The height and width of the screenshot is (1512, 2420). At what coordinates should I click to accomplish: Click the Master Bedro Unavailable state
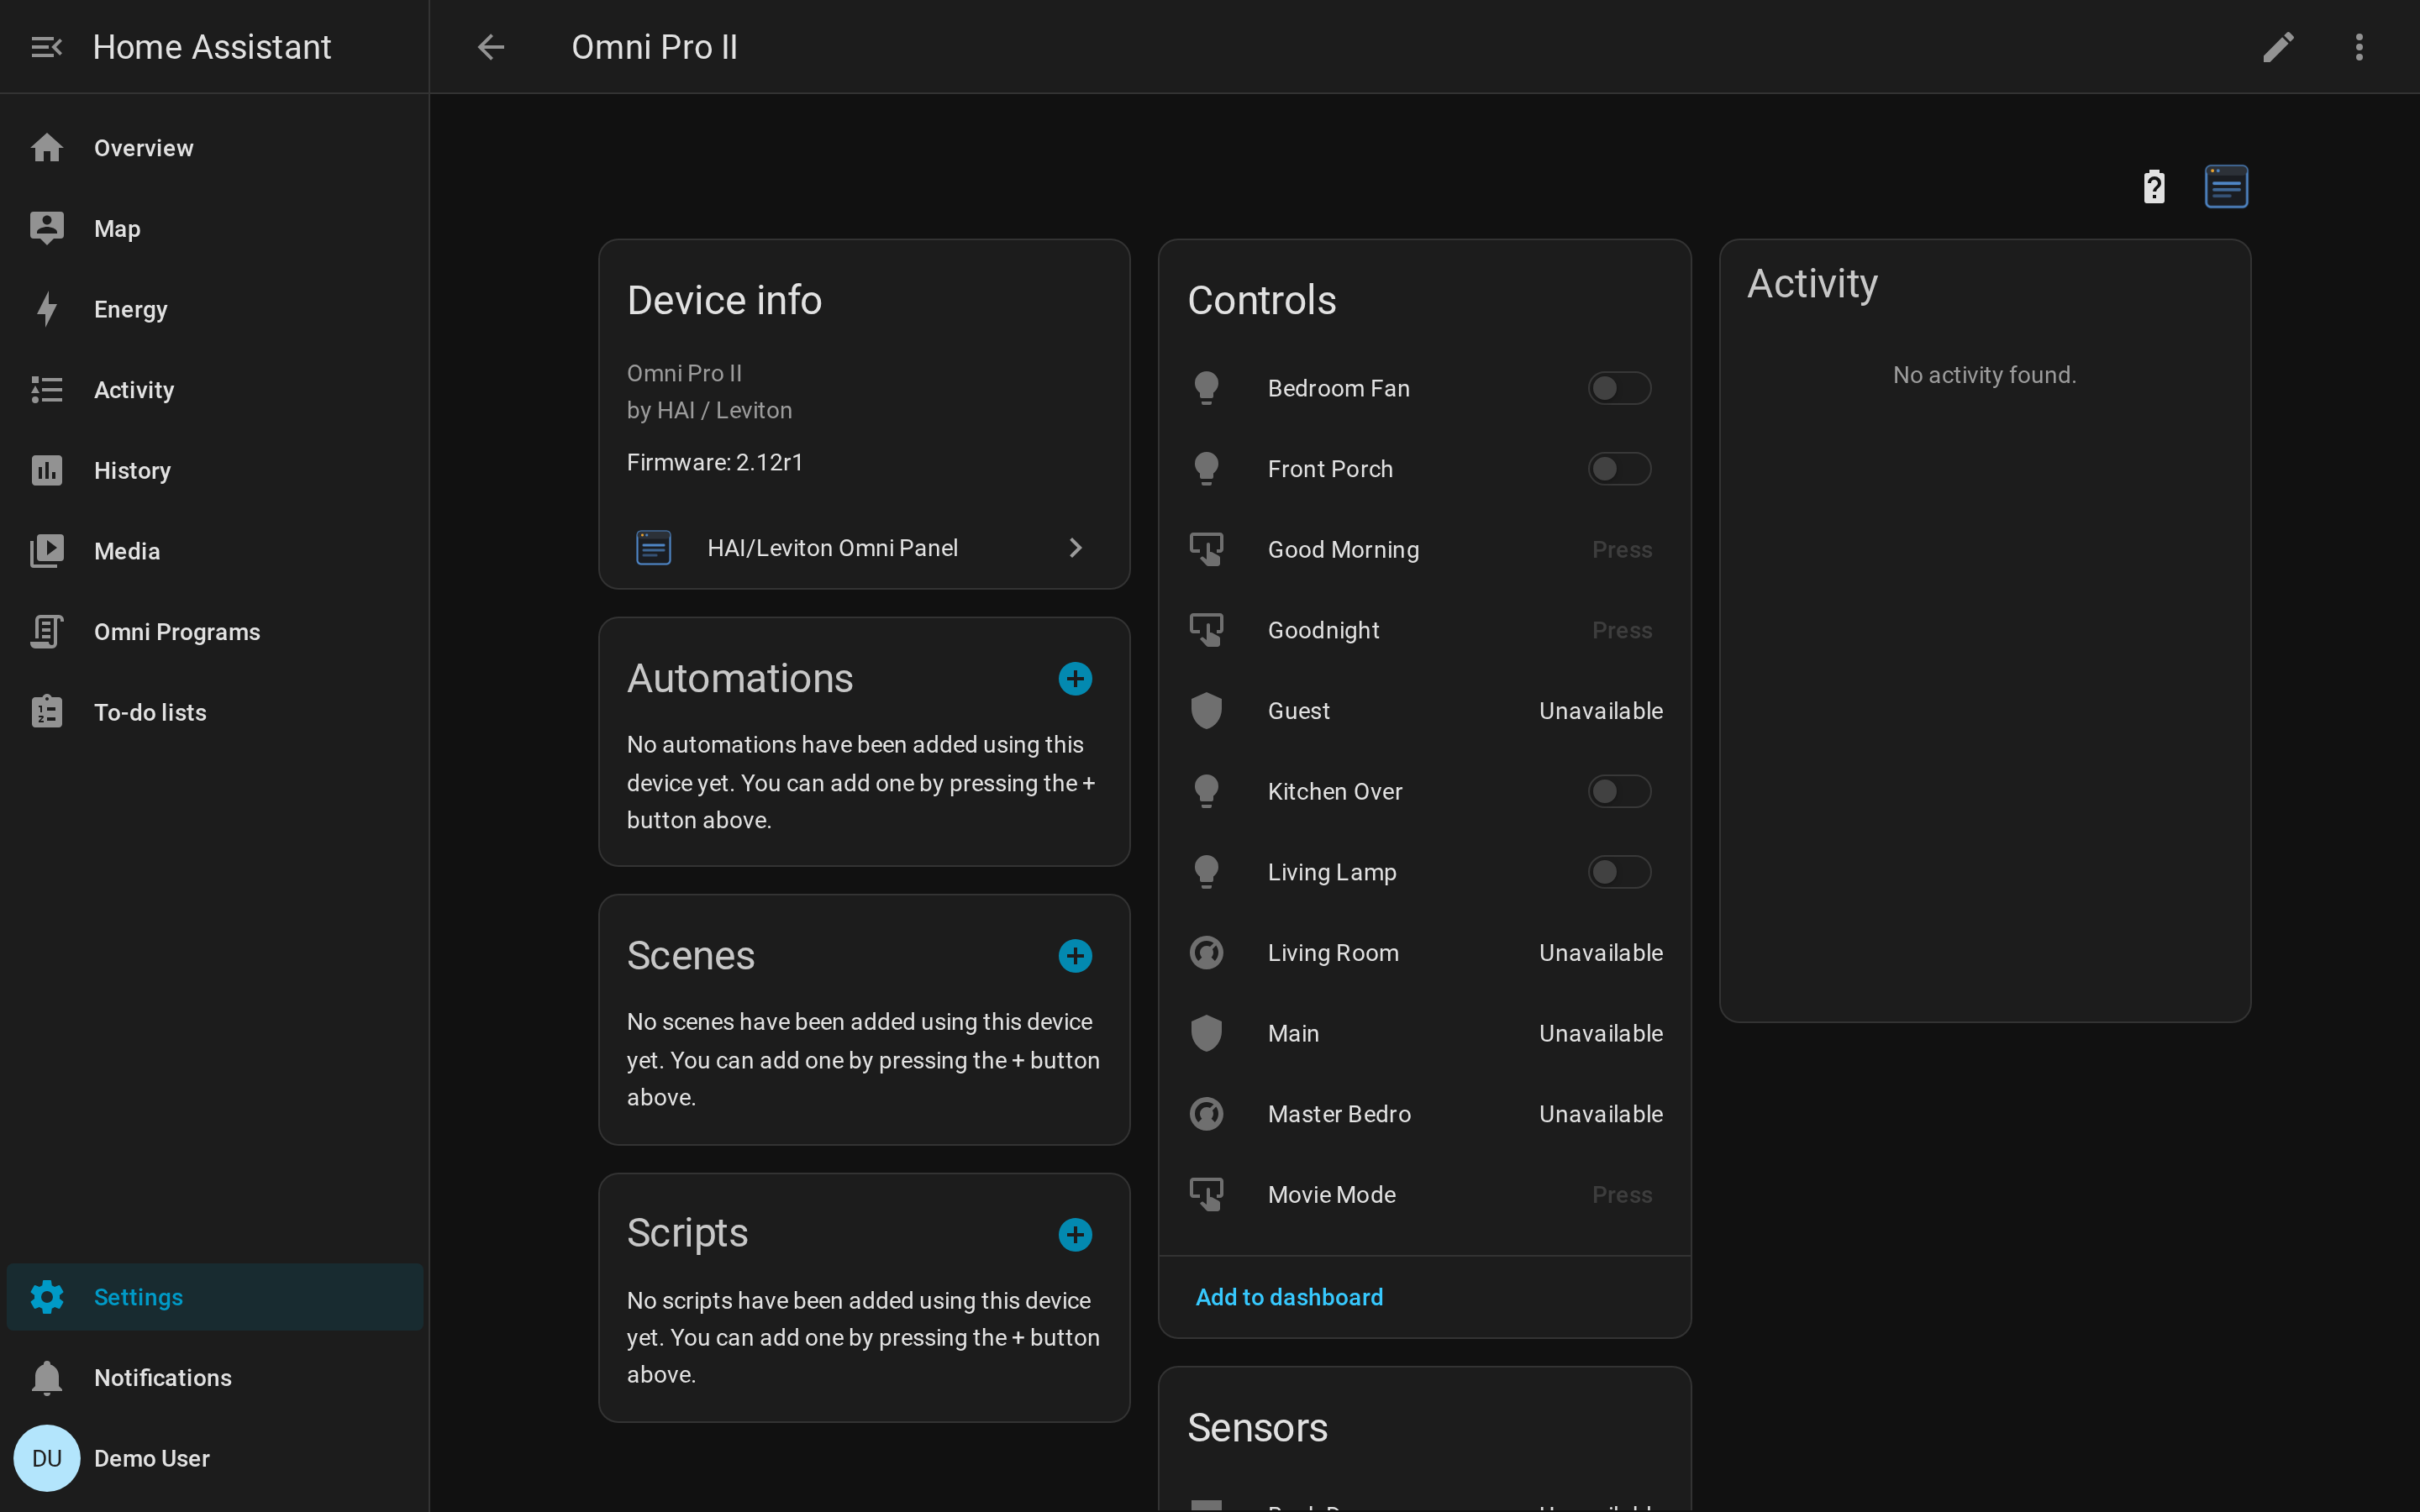[1601, 1114]
